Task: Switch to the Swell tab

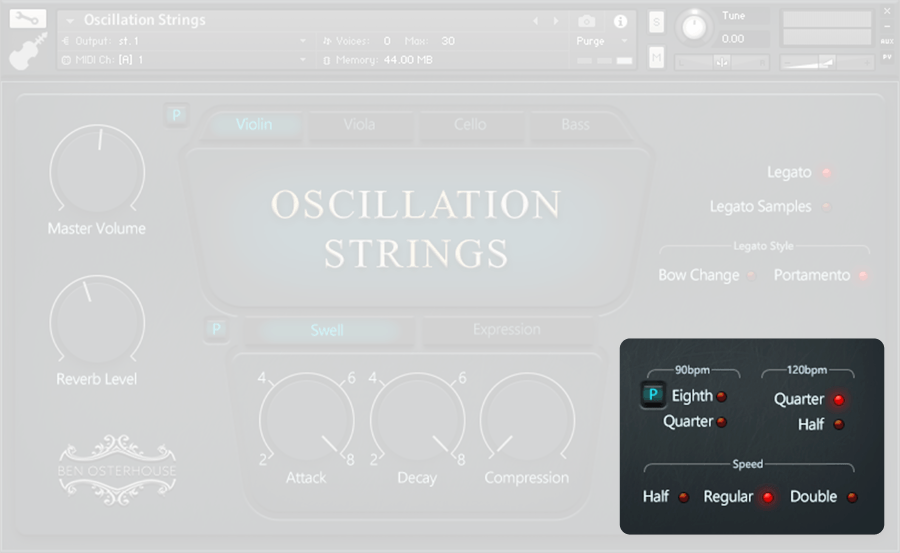Action: (327, 330)
